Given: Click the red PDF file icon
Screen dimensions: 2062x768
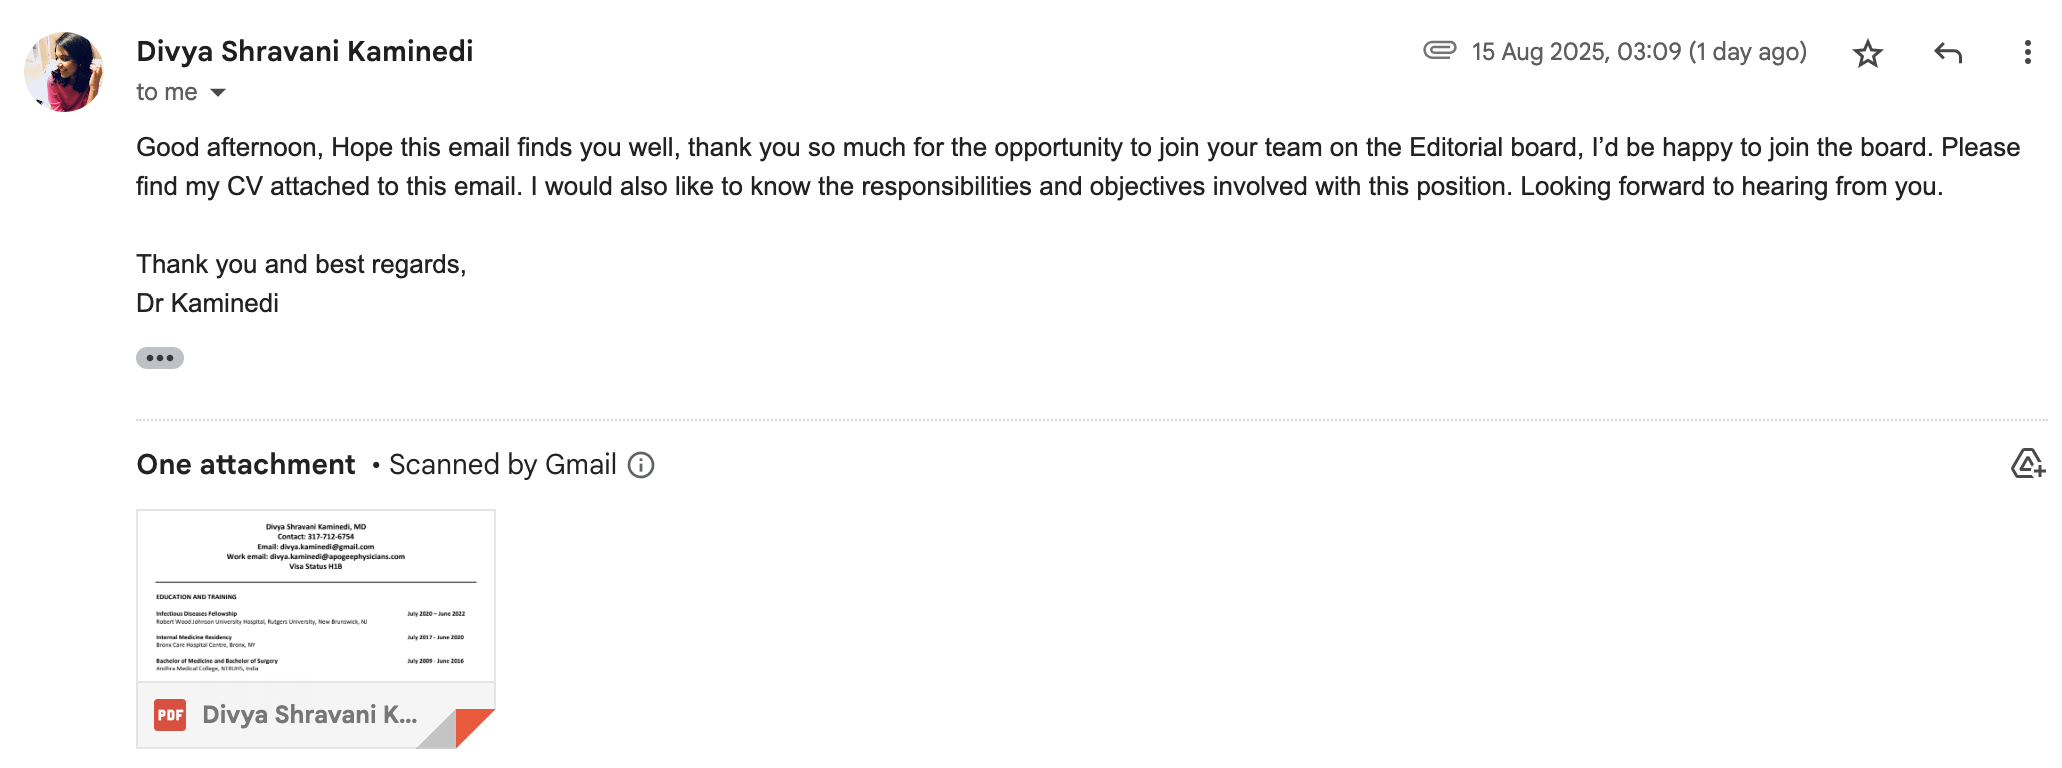Looking at the screenshot, I should click(x=170, y=715).
